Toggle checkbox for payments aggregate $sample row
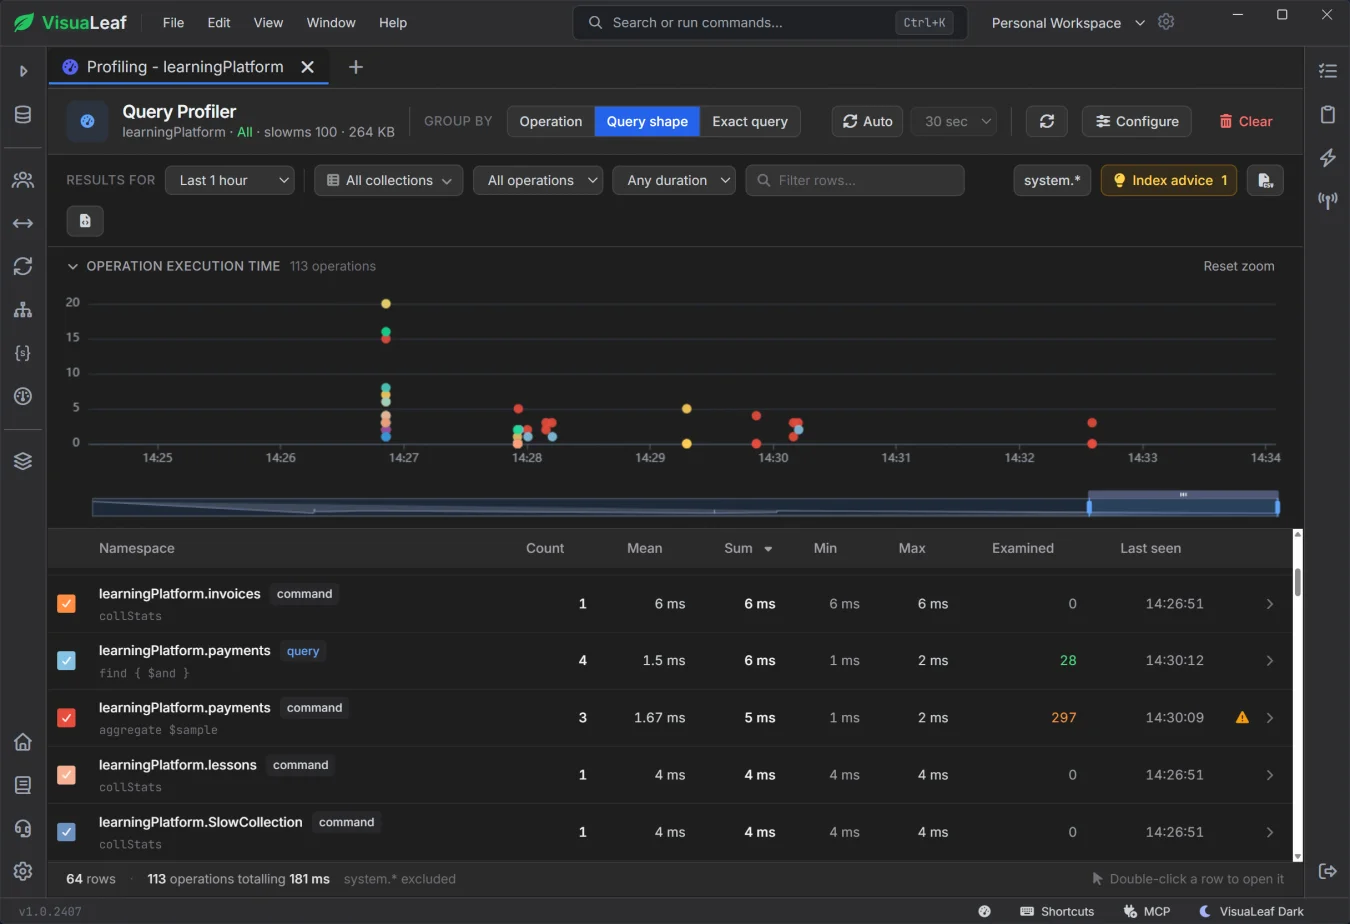The height and width of the screenshot is (924, 1350). tap(66, 718)
